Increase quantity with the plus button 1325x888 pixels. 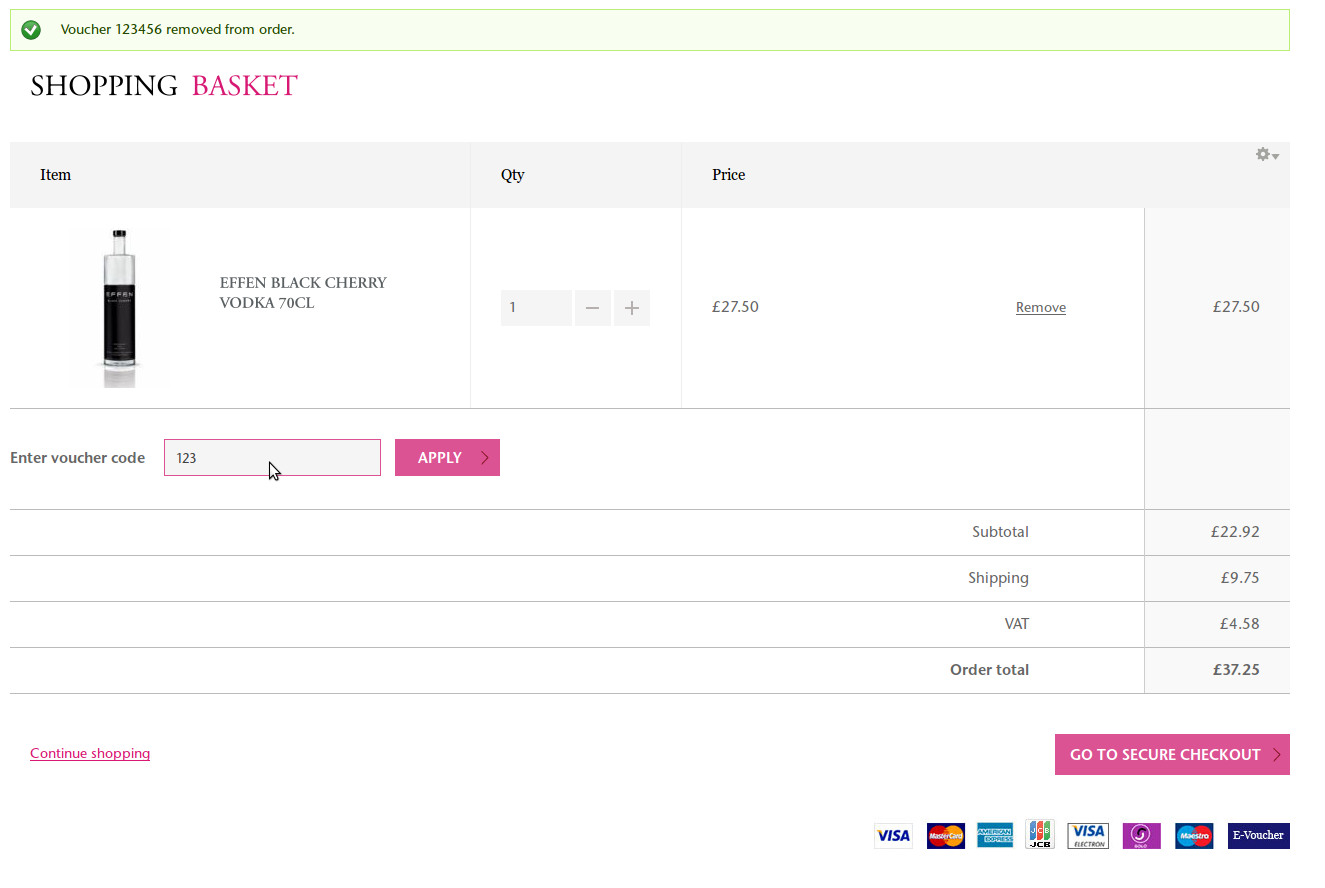(632, 308)
